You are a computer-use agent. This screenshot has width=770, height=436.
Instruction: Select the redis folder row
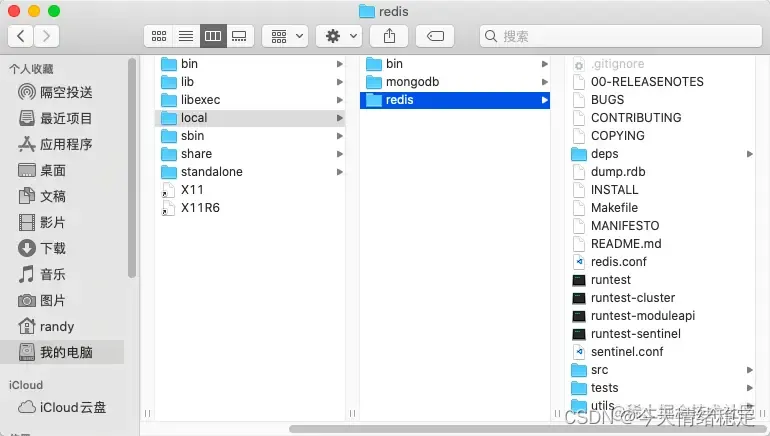(x=455, y=100)
